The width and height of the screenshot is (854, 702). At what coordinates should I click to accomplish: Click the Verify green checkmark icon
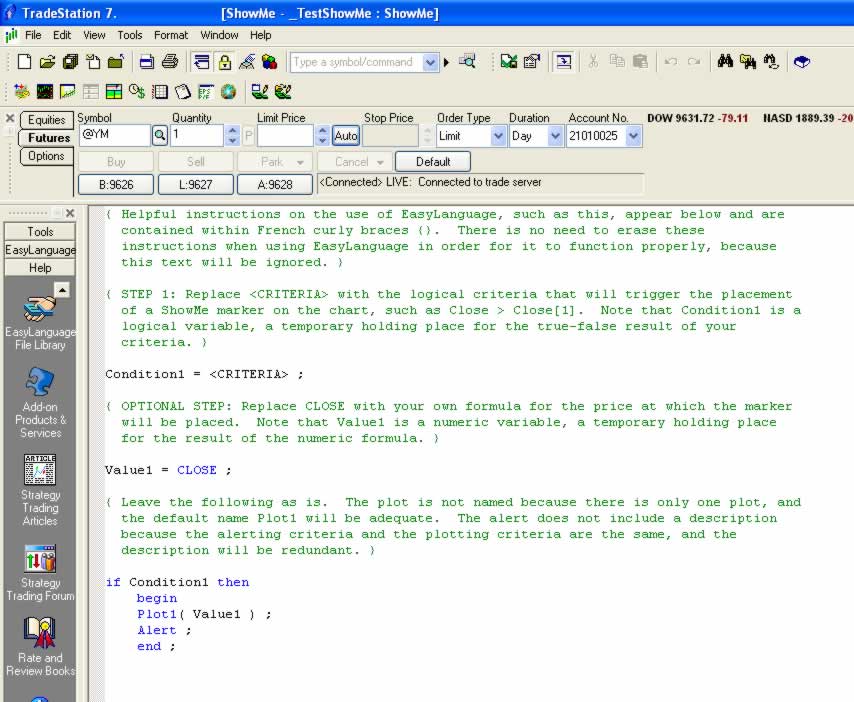(x=509, y=62)
